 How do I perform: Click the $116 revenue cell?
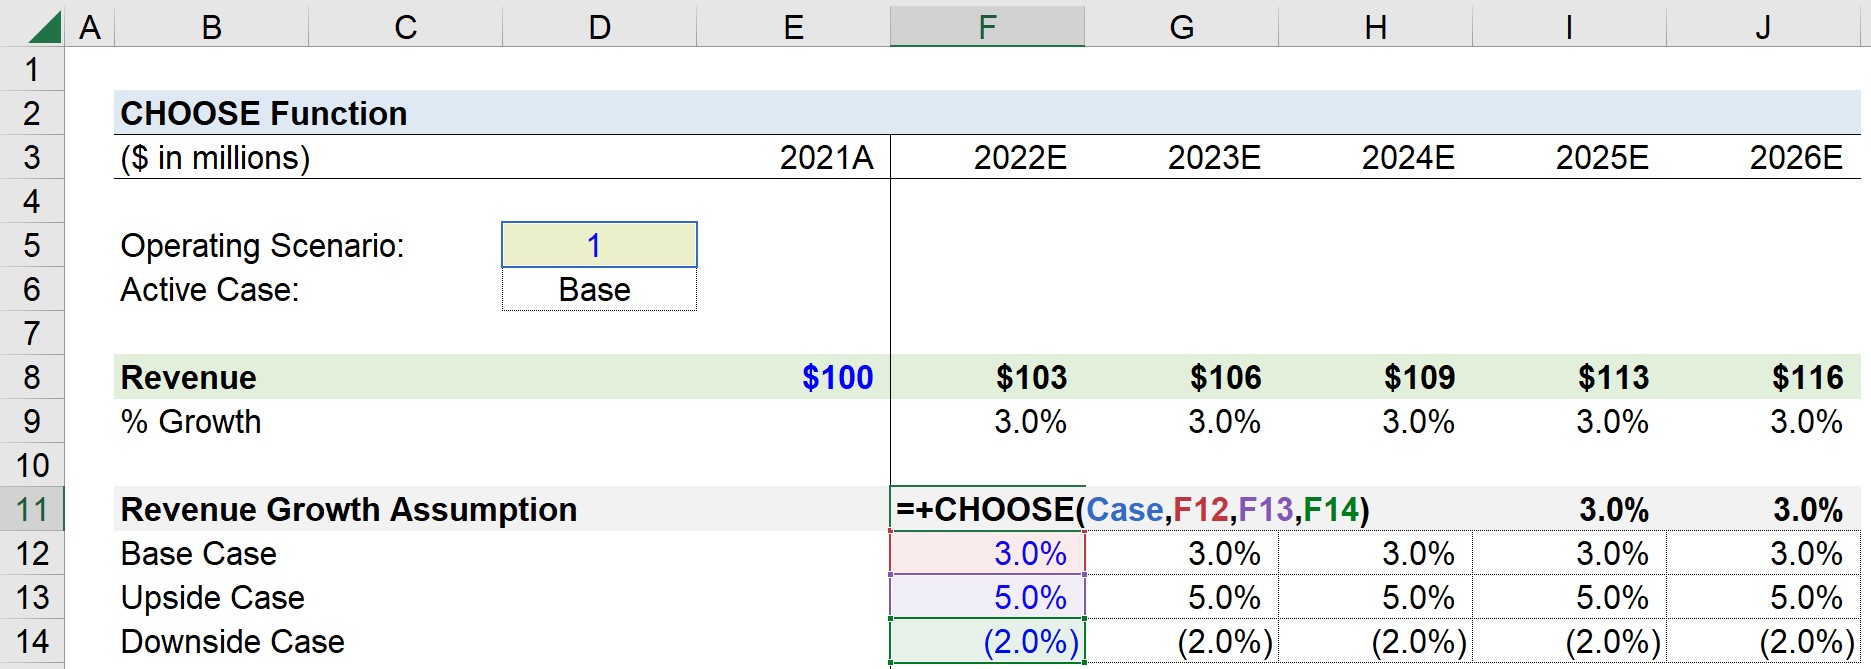click(x=1763, y=377)
